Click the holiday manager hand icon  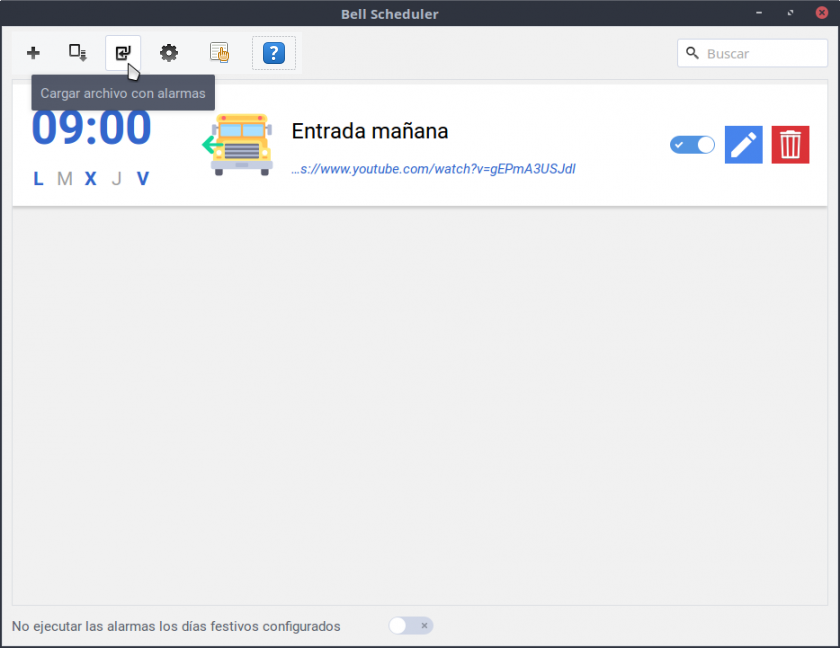tap(220, 53)
